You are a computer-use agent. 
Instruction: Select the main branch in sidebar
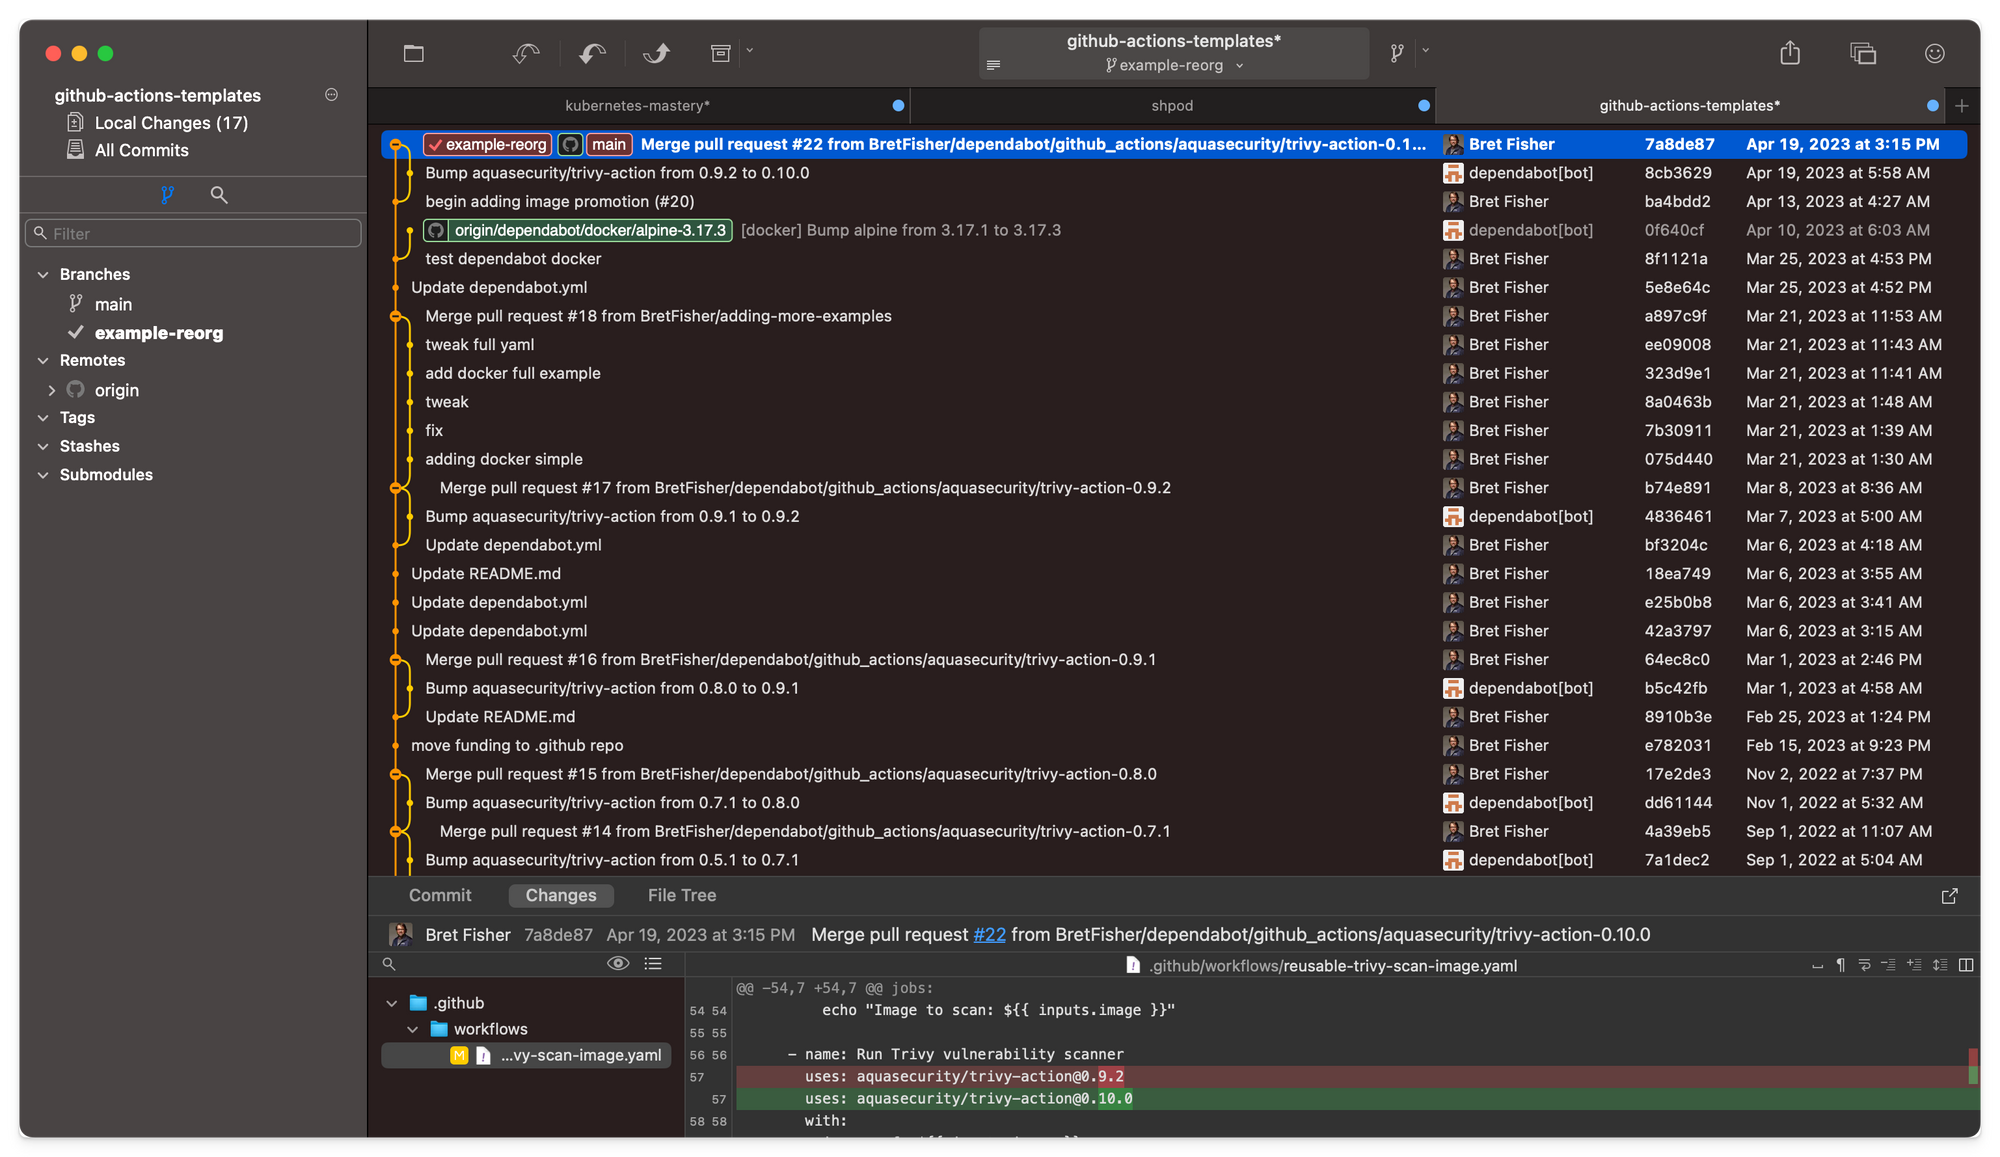coord(113,304)
